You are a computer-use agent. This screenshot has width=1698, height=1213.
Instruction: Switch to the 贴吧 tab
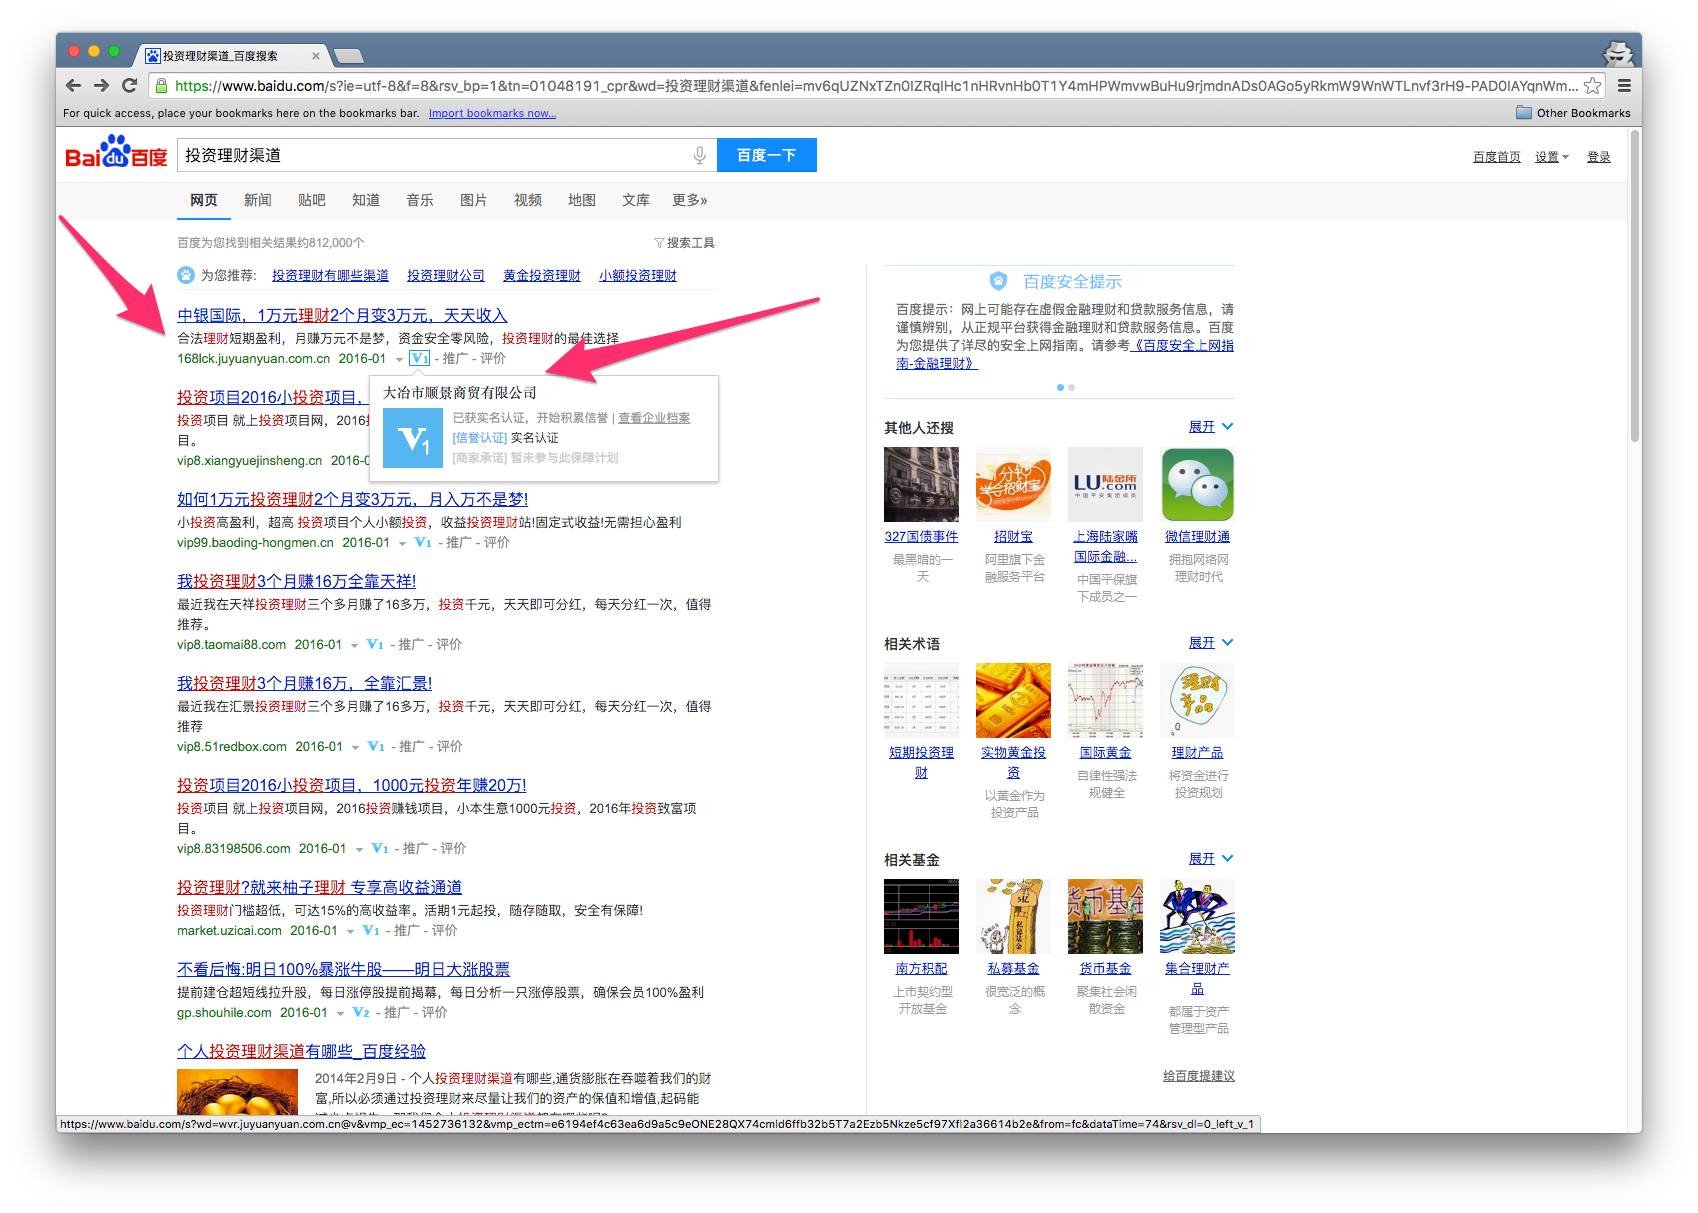click(x=312, y=200)
